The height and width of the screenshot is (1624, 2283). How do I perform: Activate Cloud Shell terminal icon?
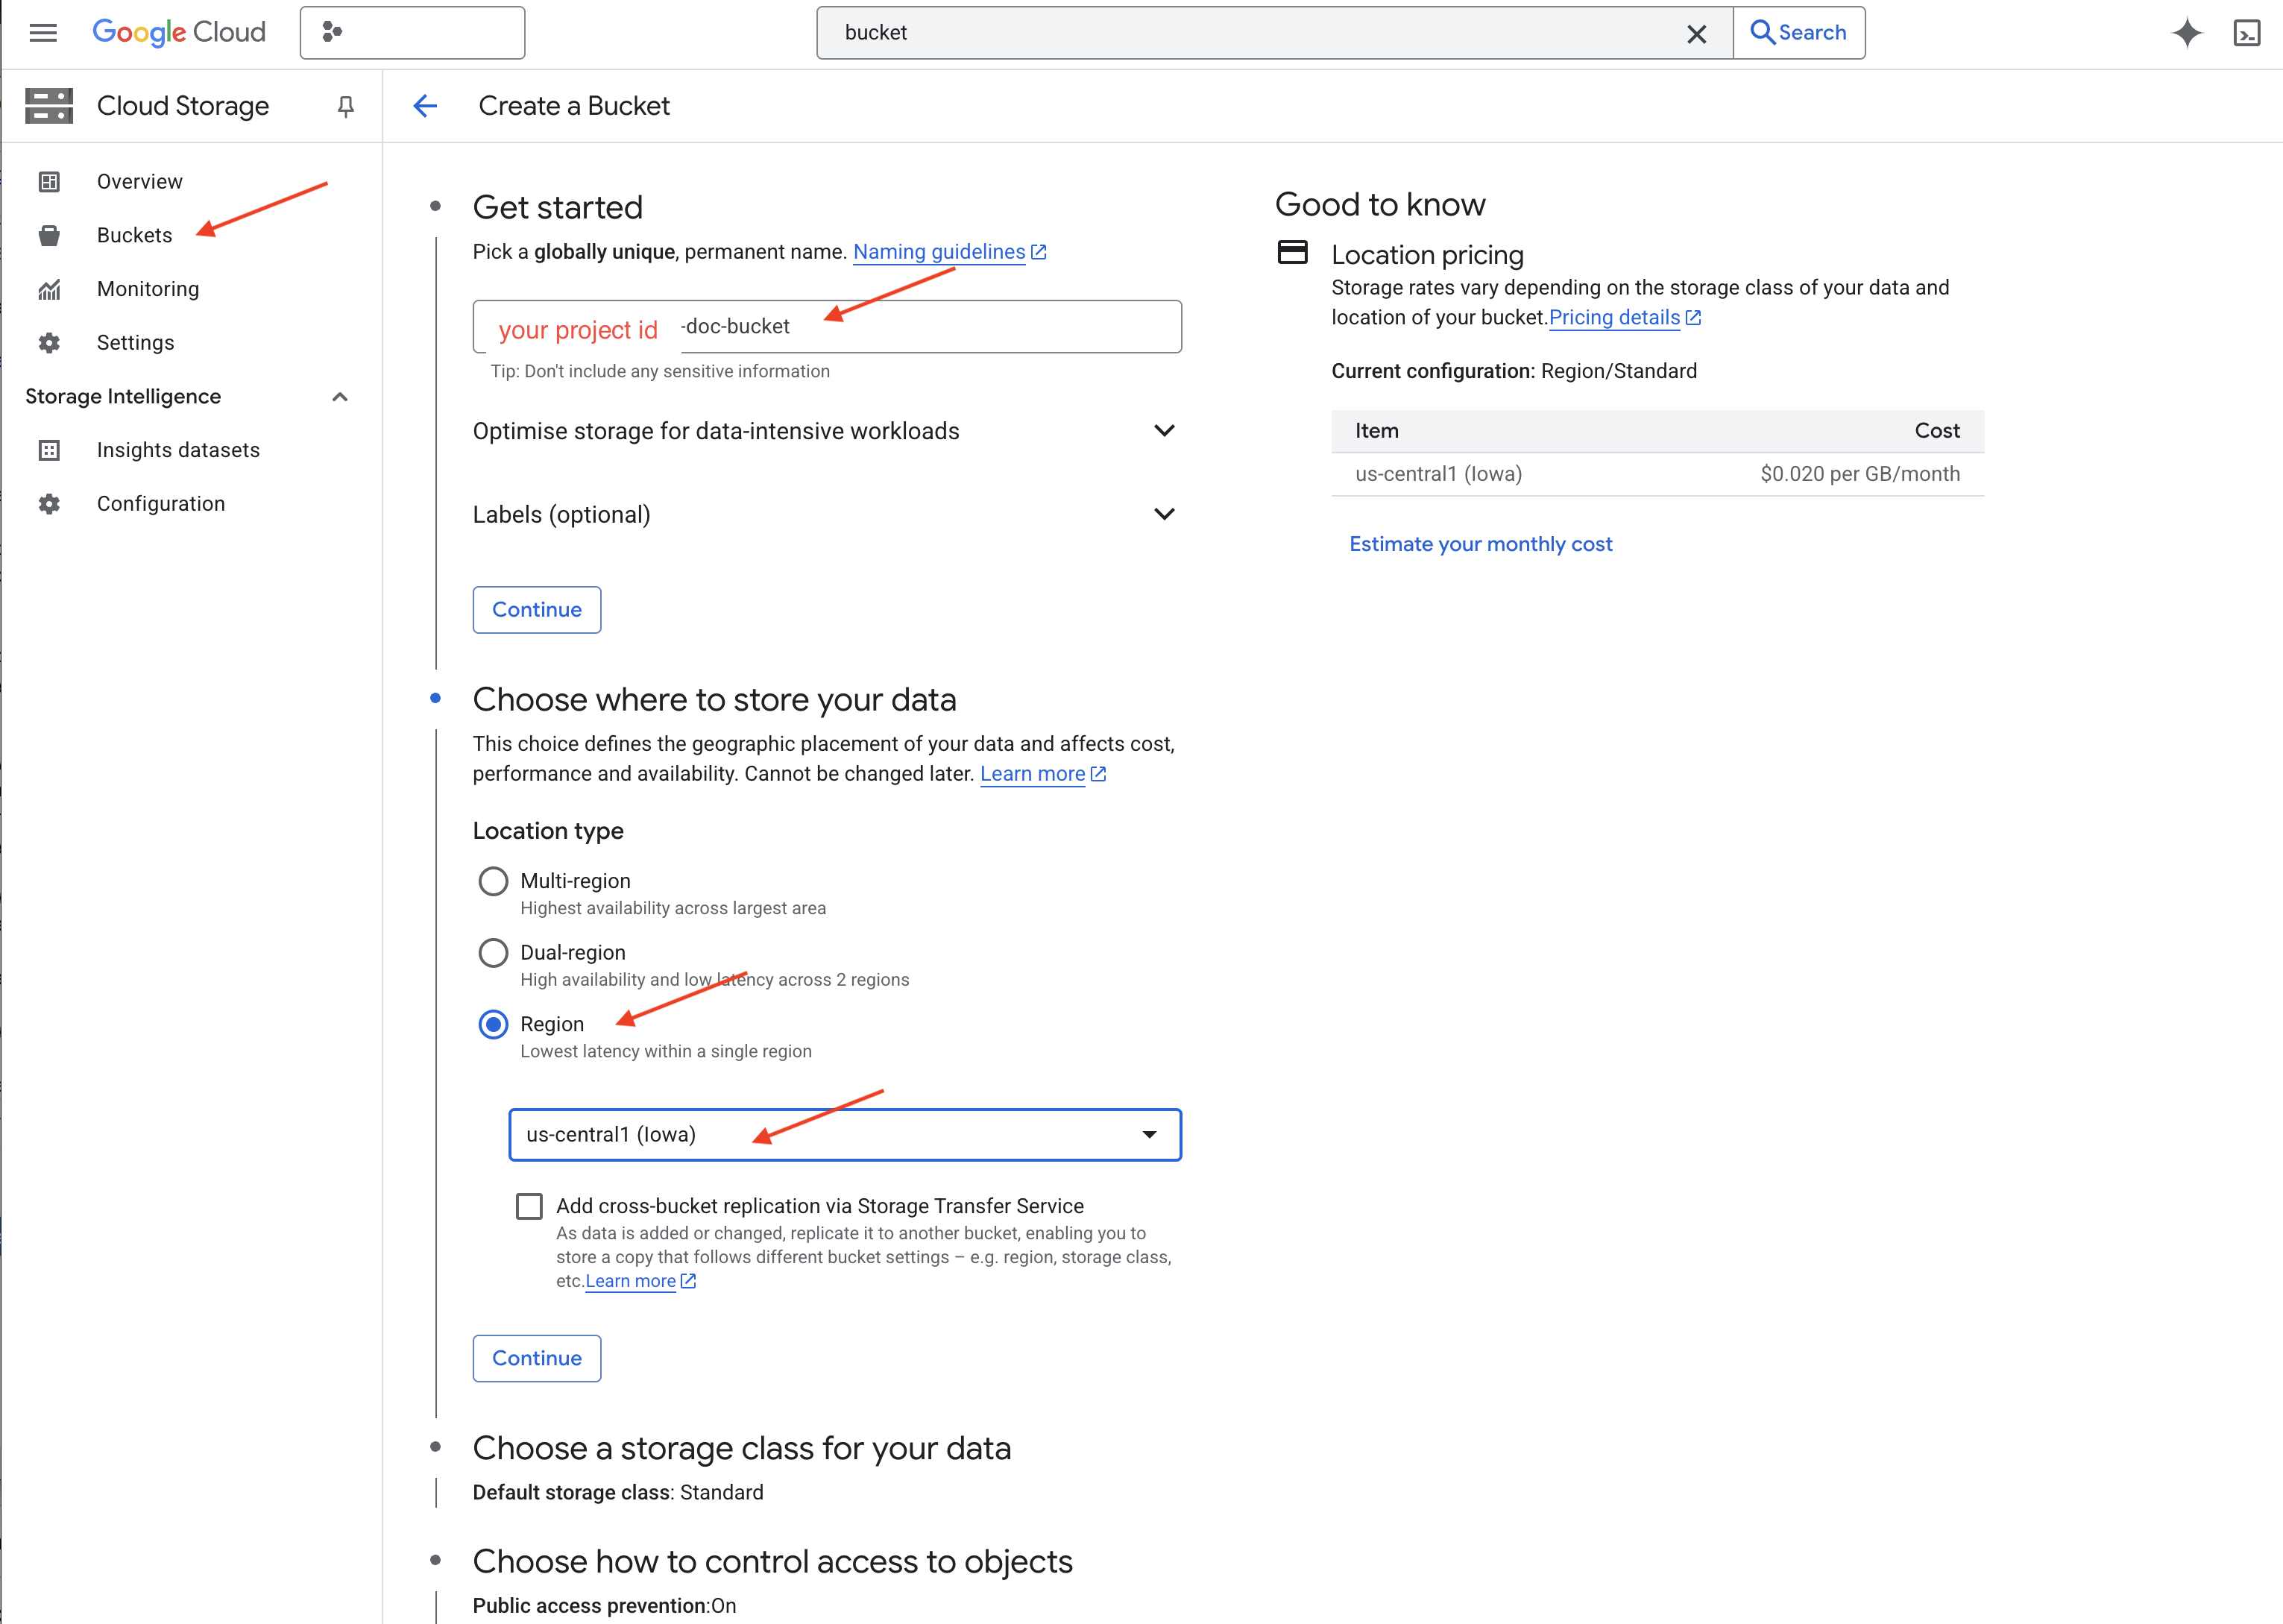click(2246, 33)
